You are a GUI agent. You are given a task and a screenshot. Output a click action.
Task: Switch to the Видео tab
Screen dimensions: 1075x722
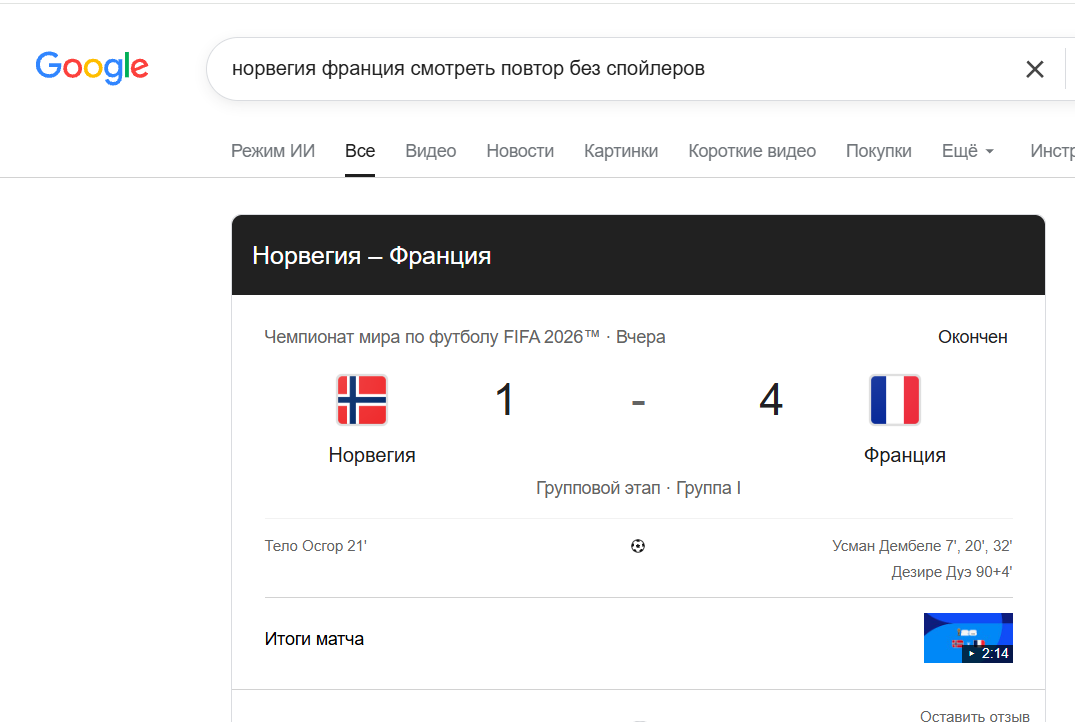431,151
